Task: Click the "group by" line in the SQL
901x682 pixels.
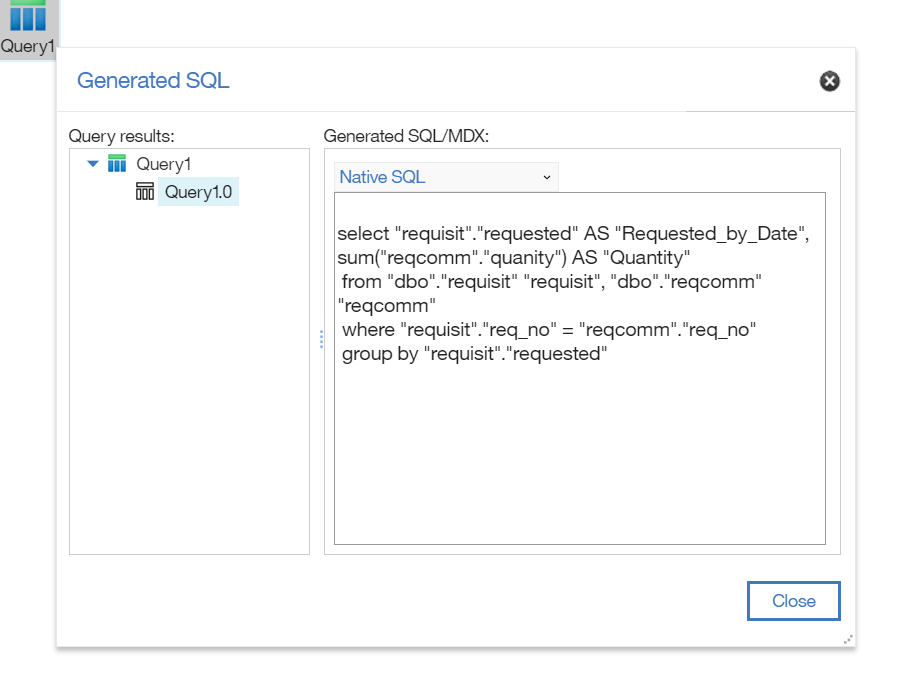Action: pos(474,353)
